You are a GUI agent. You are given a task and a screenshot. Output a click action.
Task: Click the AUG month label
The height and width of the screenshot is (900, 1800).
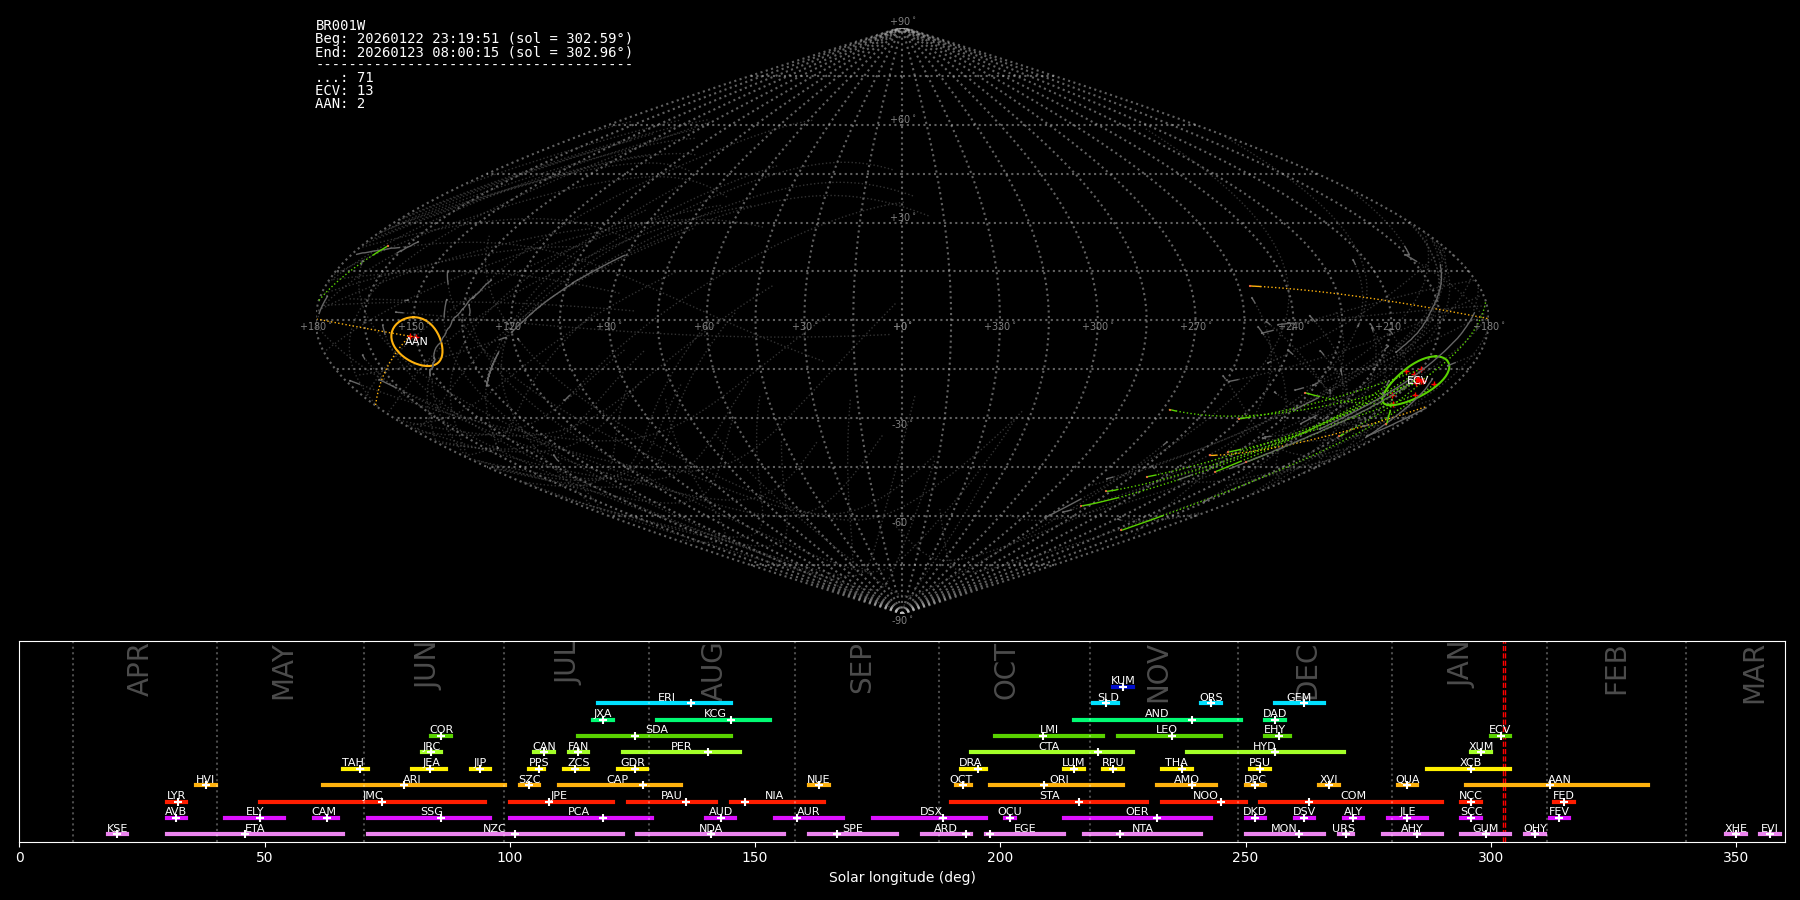(x=712, y=672)
